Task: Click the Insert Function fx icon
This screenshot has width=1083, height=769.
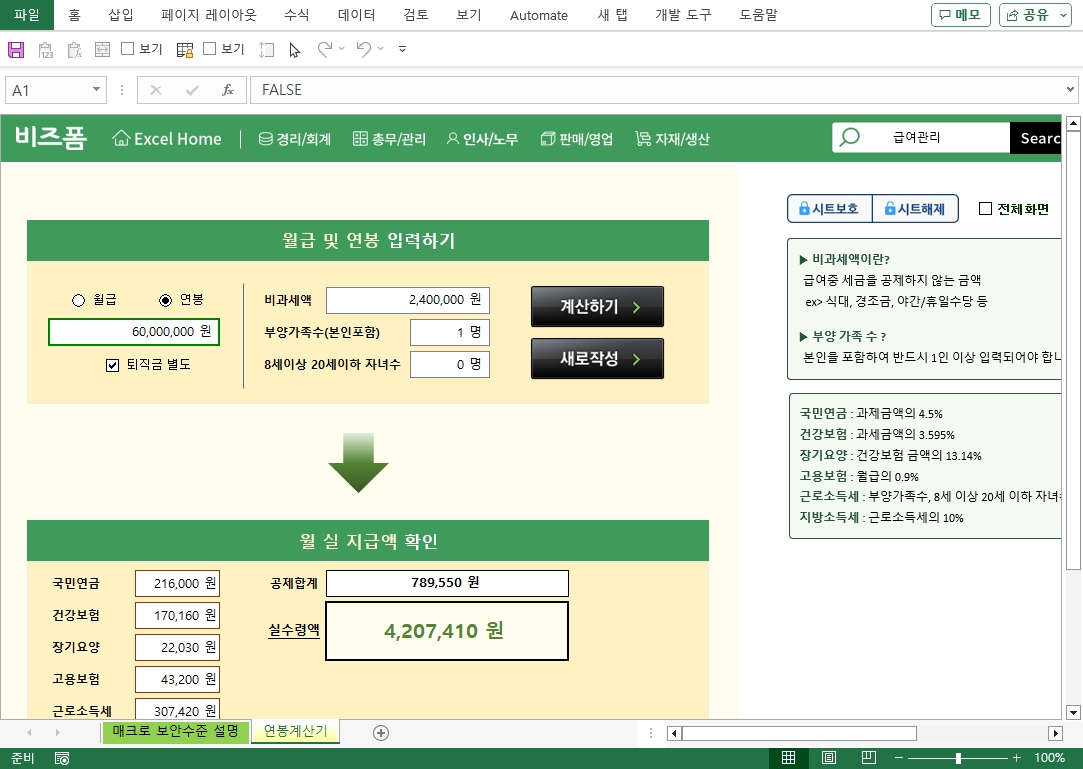Action: tap(228, 90)
